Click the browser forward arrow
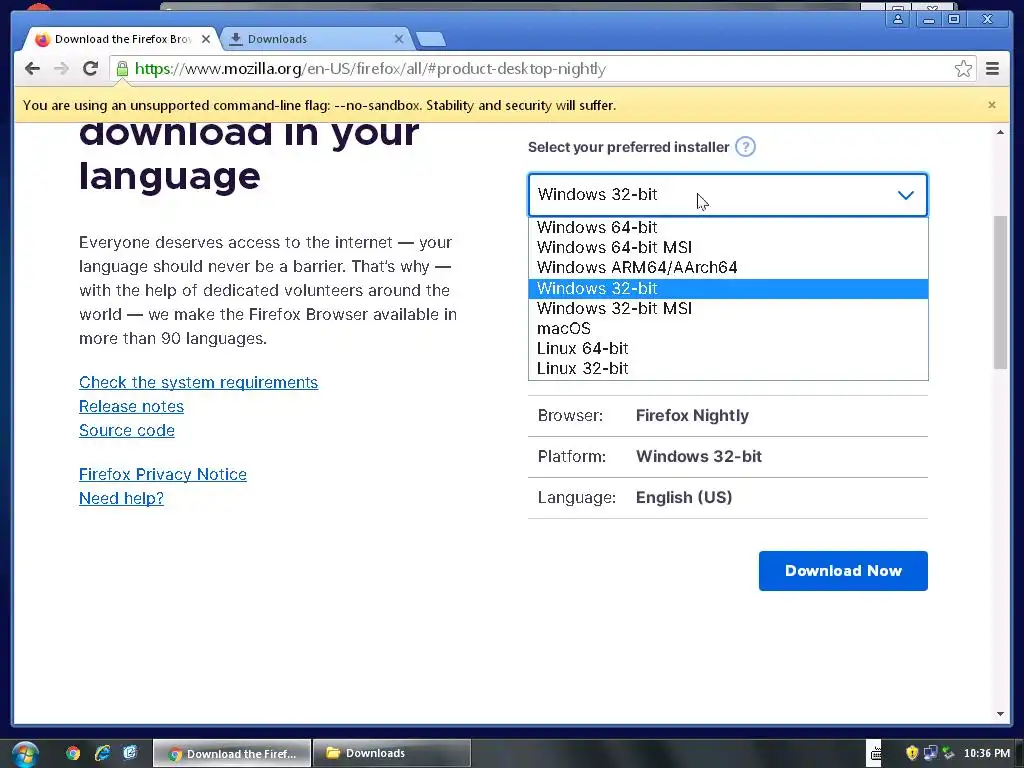1024x768 pixels. click(61, 69)
